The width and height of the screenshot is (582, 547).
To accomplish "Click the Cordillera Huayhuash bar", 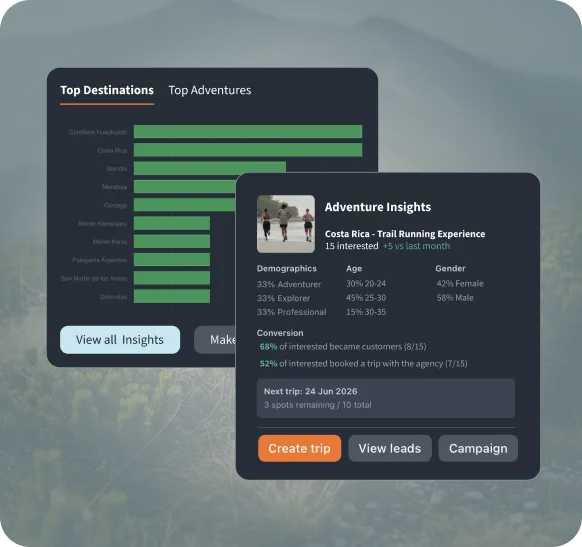I will [x=248, y=132].
